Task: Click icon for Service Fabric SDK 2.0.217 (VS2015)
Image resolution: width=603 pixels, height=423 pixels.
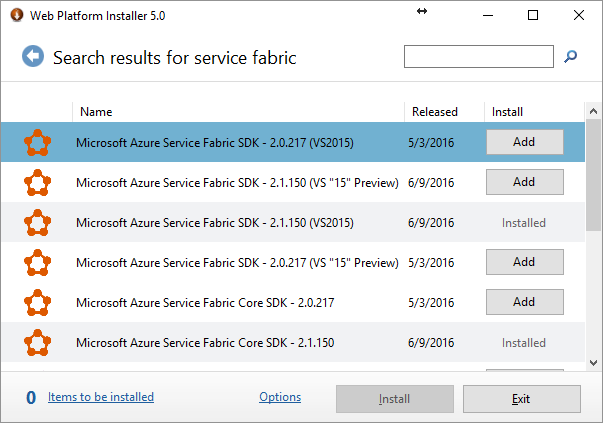Action: [37, 143]
